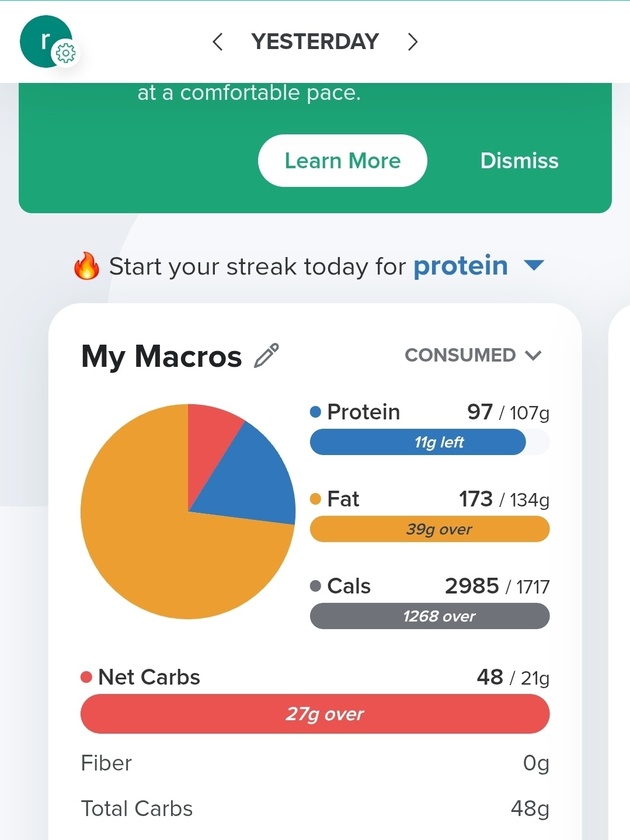The width and height of the screenshot is (630, 840).
Task: Click the macros pie chart
Action: click(x=188, y=512)
